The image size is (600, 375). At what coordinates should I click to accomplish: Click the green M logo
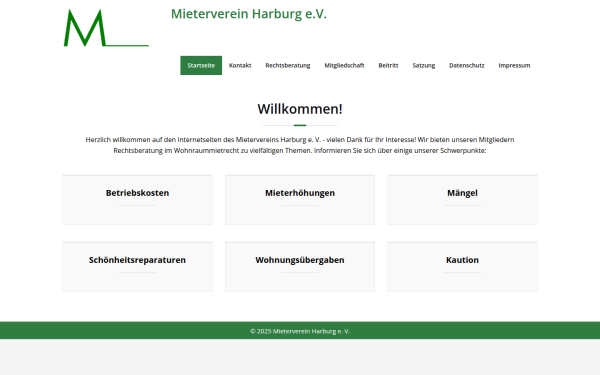[x=106, y=28]
